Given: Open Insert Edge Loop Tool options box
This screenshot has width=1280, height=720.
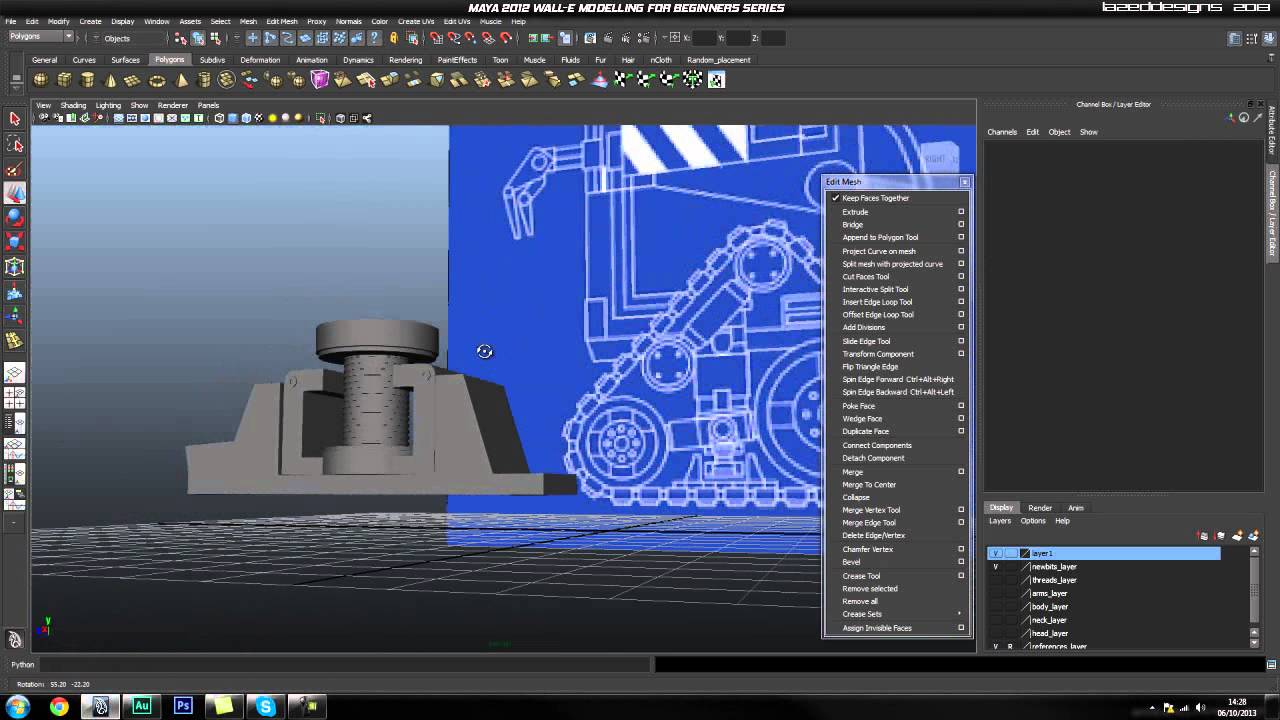Looking at the screenshot, I should tap(961, 302).
